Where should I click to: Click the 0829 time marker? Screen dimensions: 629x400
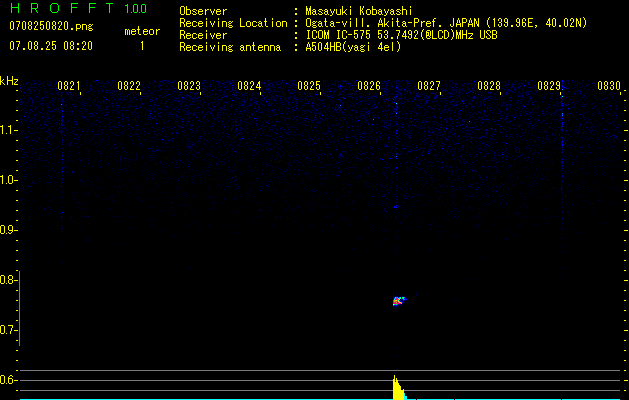pyautogui.click(x=549, y=86)
